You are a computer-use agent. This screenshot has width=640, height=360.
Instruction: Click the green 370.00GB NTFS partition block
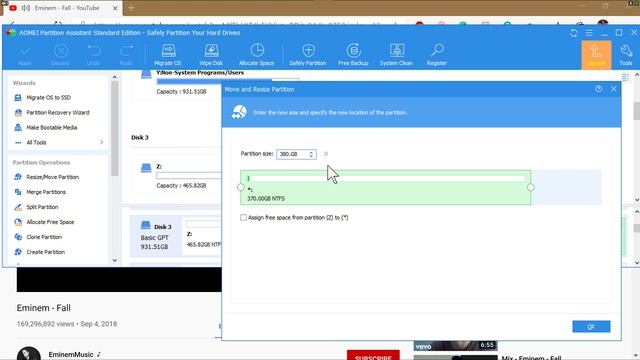pos(385,187)
